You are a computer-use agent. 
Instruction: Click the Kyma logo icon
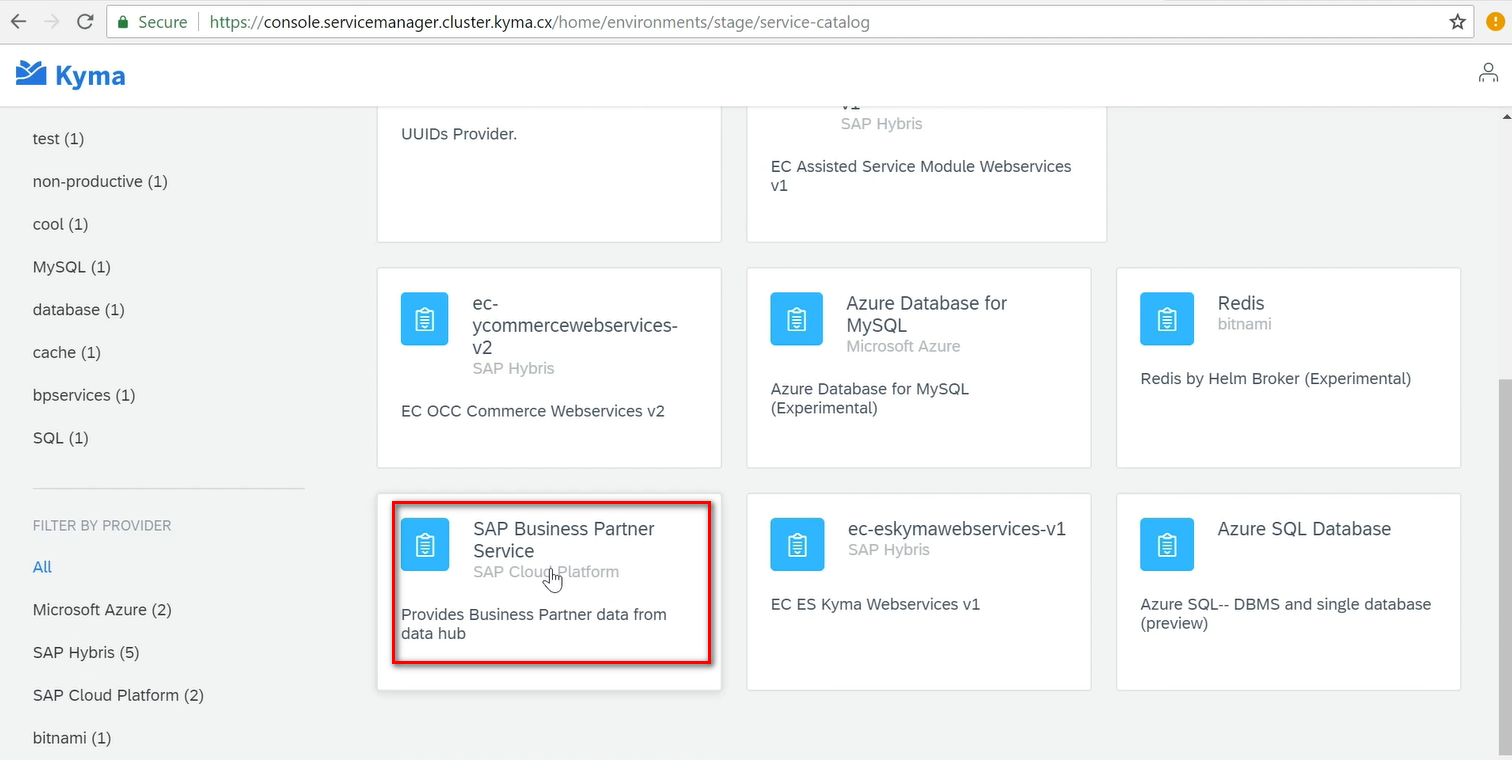32,74
